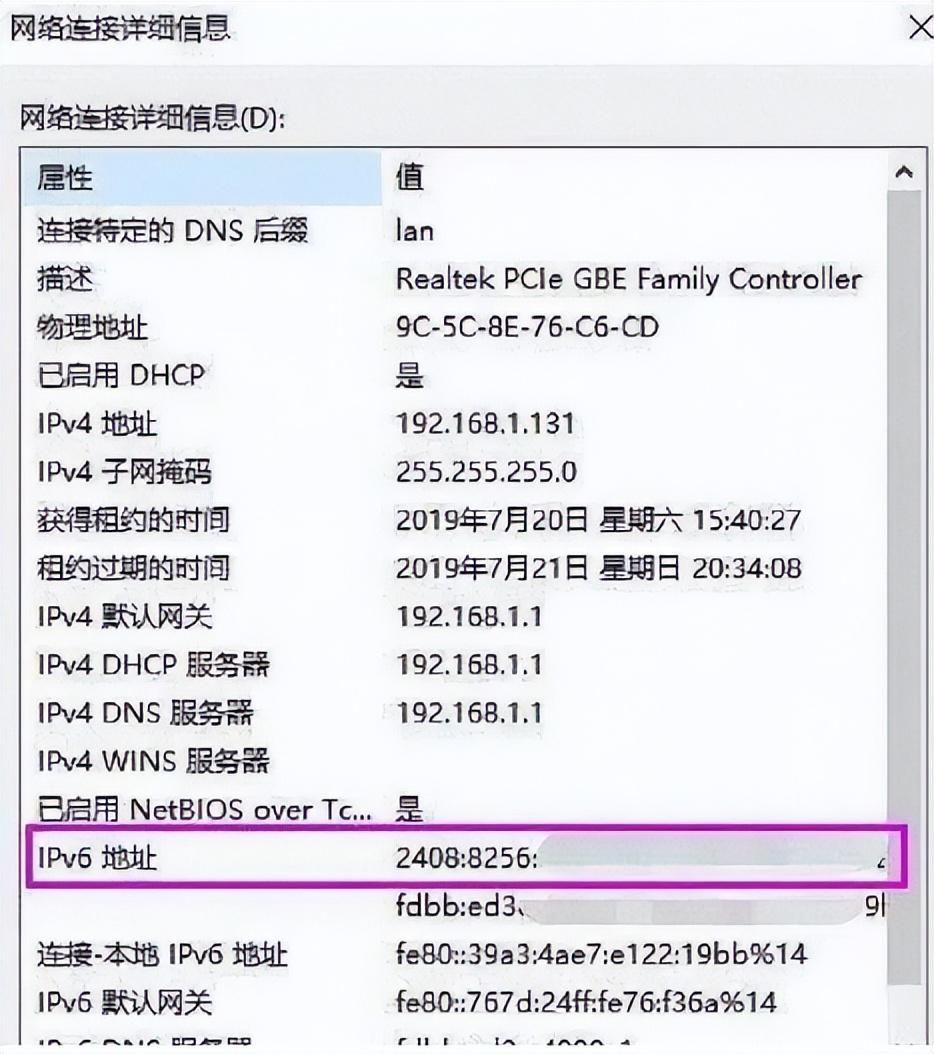Click the IPv6 默认网关 row
This screenshot has width=934, height=1054.
(455, 1003)
